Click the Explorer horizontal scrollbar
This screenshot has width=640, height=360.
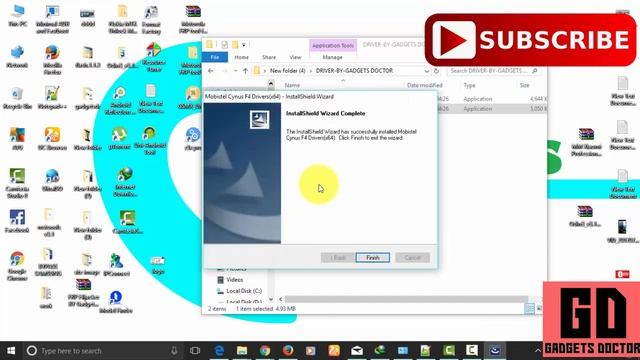point(406,300)
